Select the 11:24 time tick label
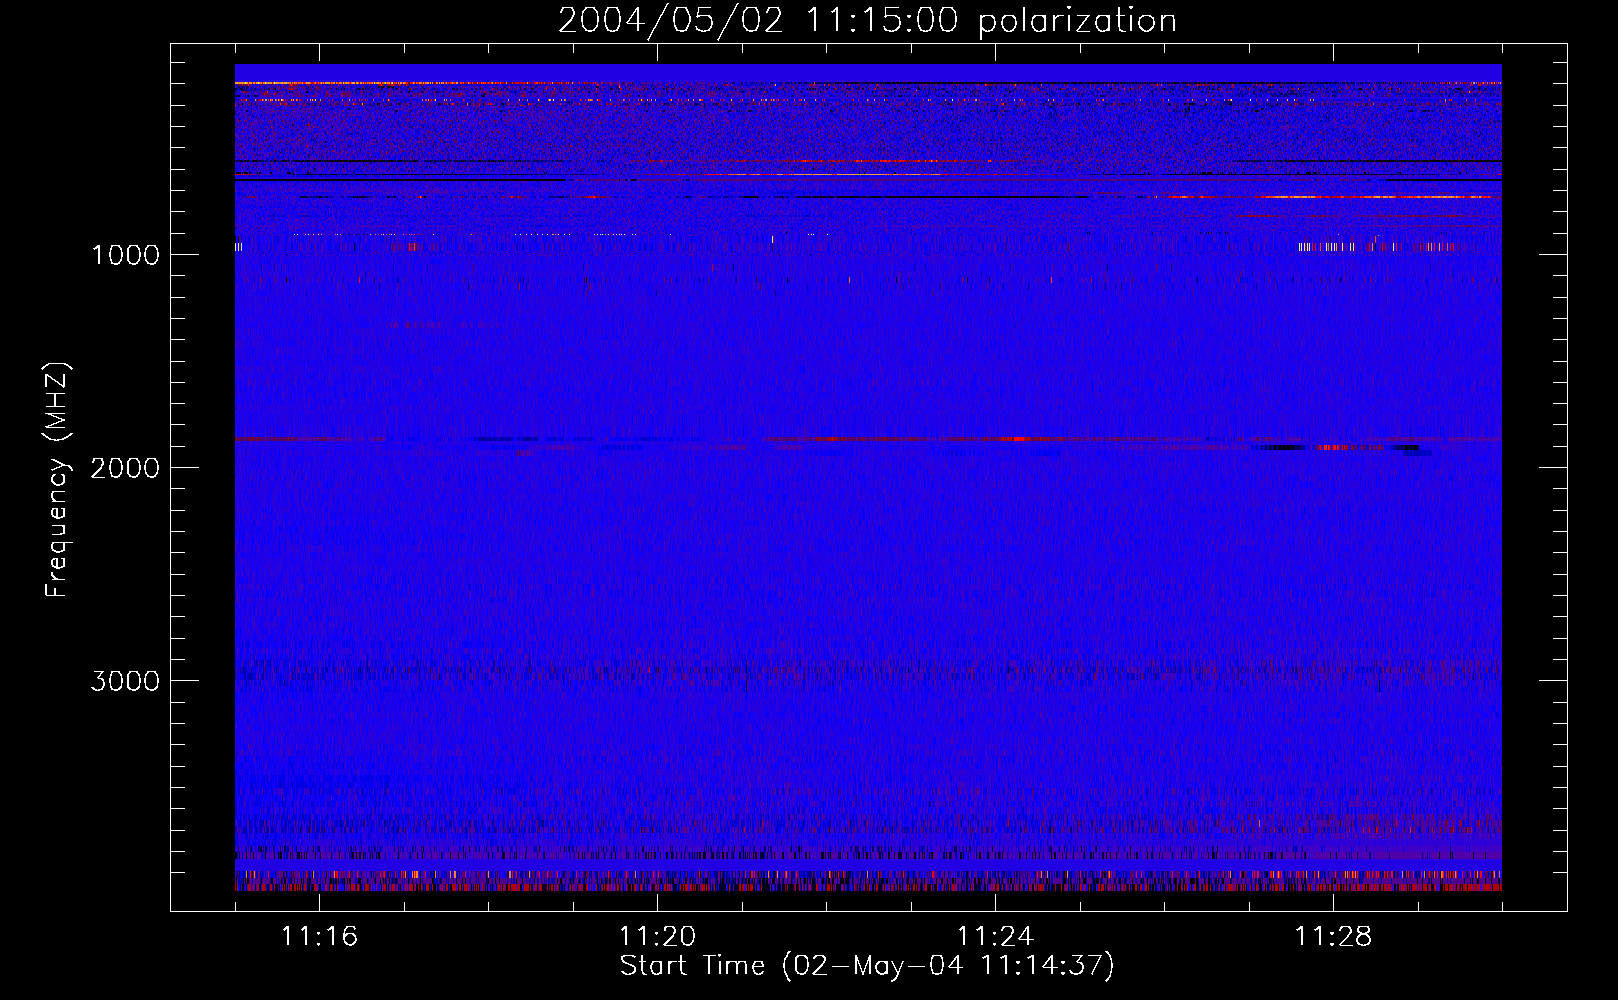Screen dimensions: 1618x1000 [x=995, y=937]
